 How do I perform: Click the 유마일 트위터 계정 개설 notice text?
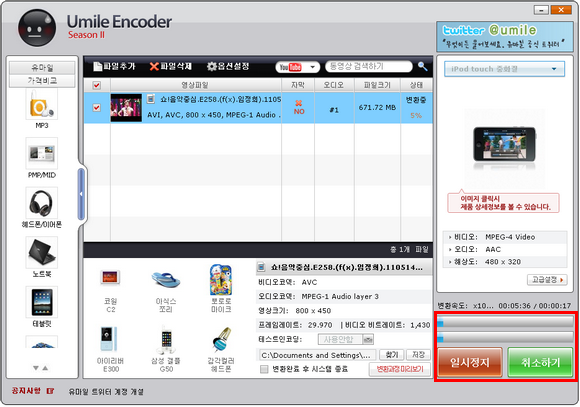click(x=106, y=391)
